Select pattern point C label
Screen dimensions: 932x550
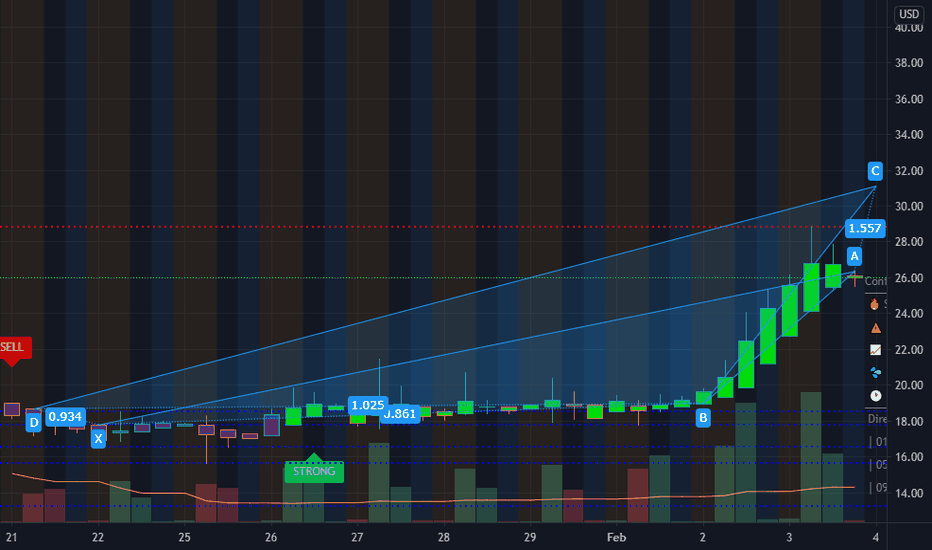[x=875, y=171]
